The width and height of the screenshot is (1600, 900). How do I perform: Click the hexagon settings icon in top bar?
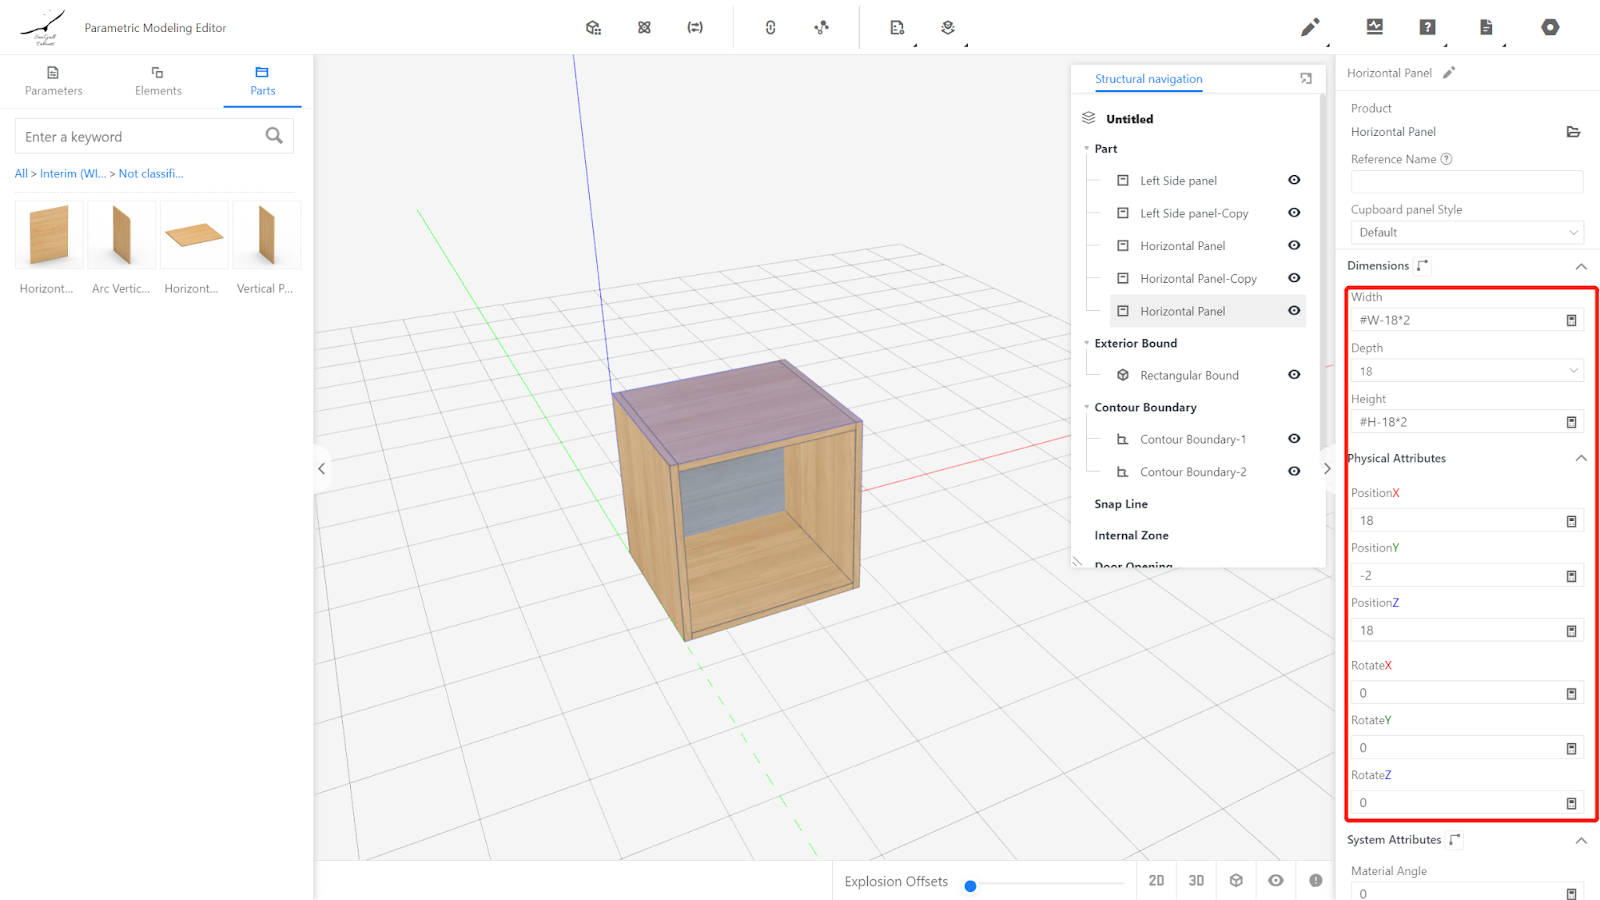tap(1549, 28)
